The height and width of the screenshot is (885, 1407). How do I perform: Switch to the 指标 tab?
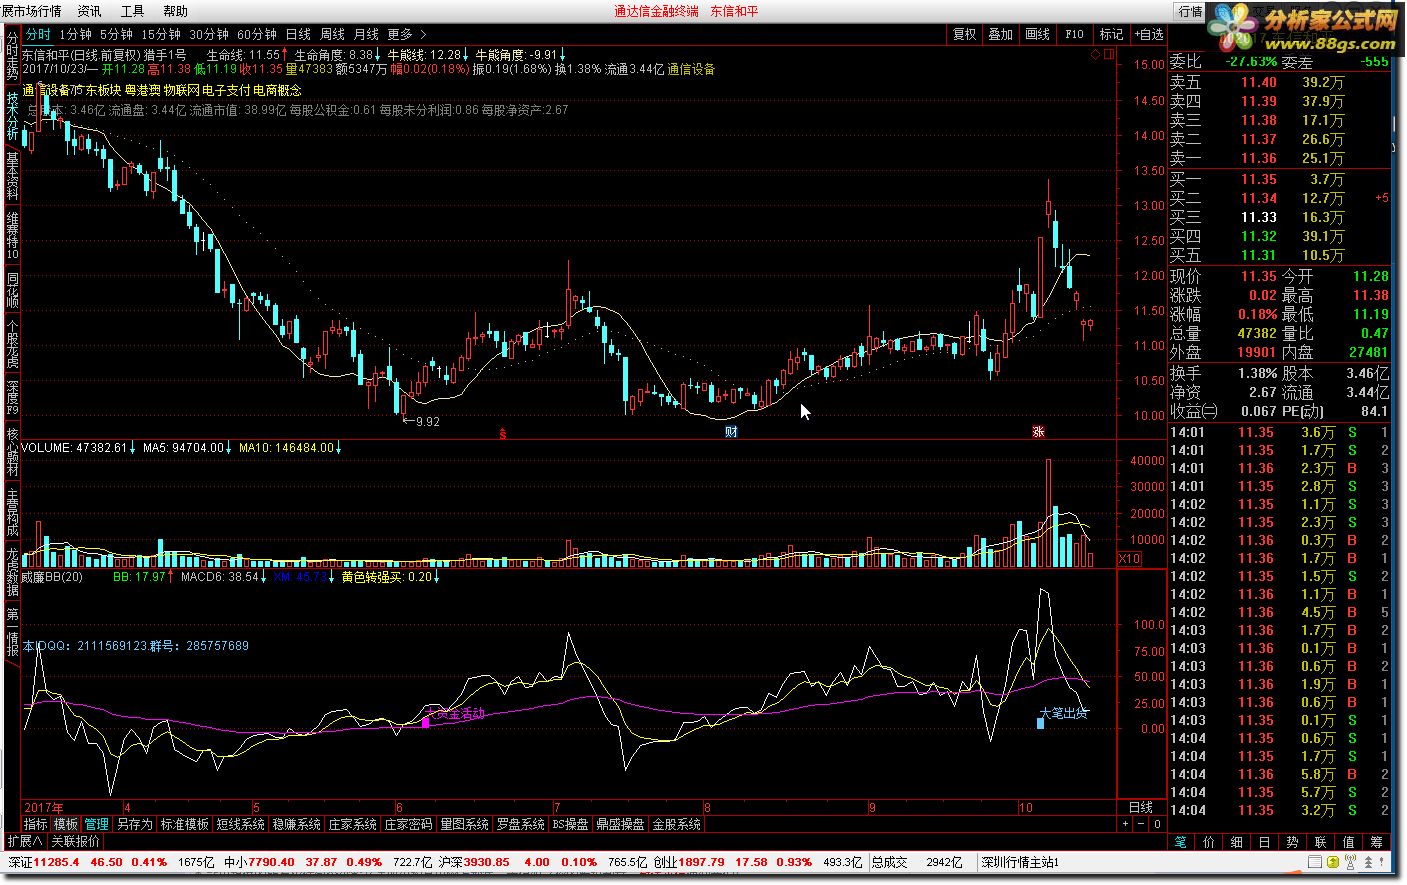36,824
